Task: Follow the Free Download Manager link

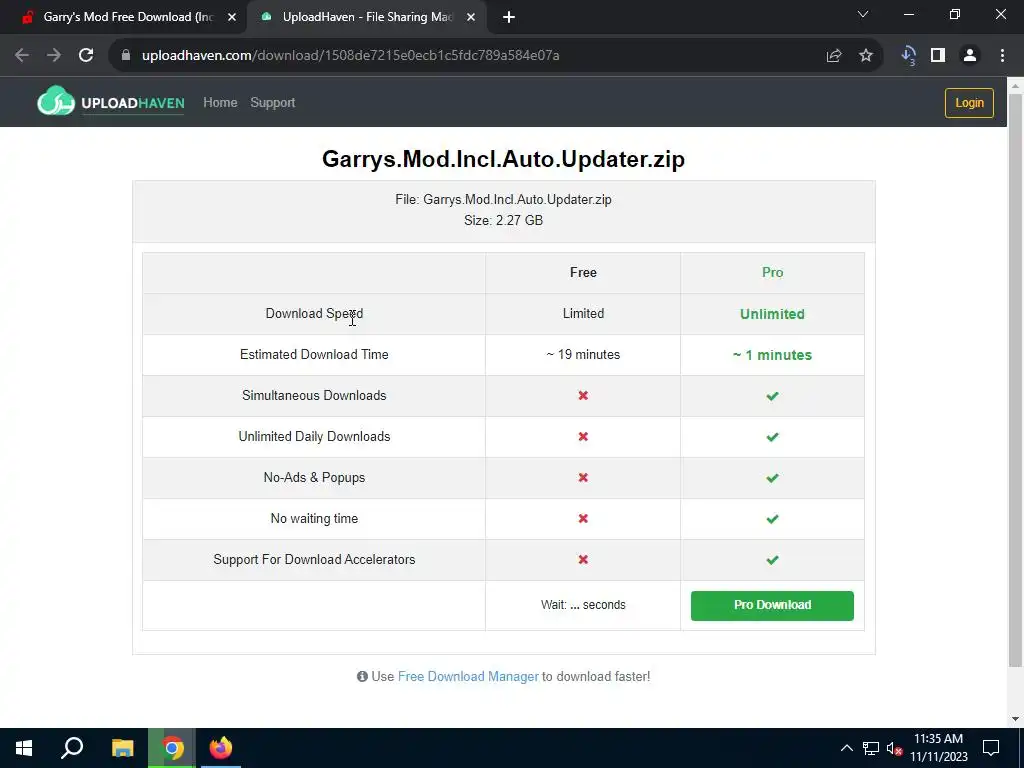Action: tap(468, 677)
